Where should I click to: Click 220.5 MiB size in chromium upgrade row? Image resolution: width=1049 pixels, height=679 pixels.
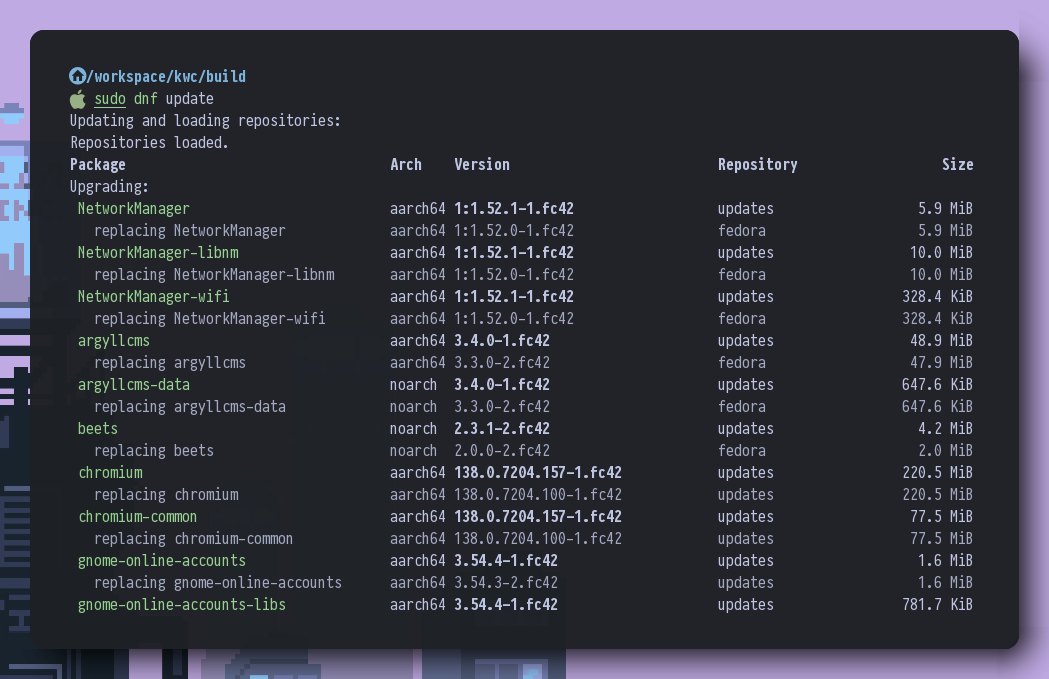click(937, 473)
